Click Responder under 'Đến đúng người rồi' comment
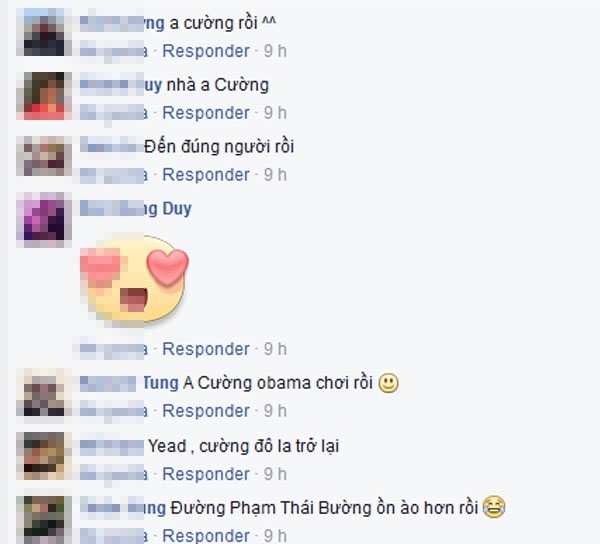 pyautogui.click(x=206, y=175)
